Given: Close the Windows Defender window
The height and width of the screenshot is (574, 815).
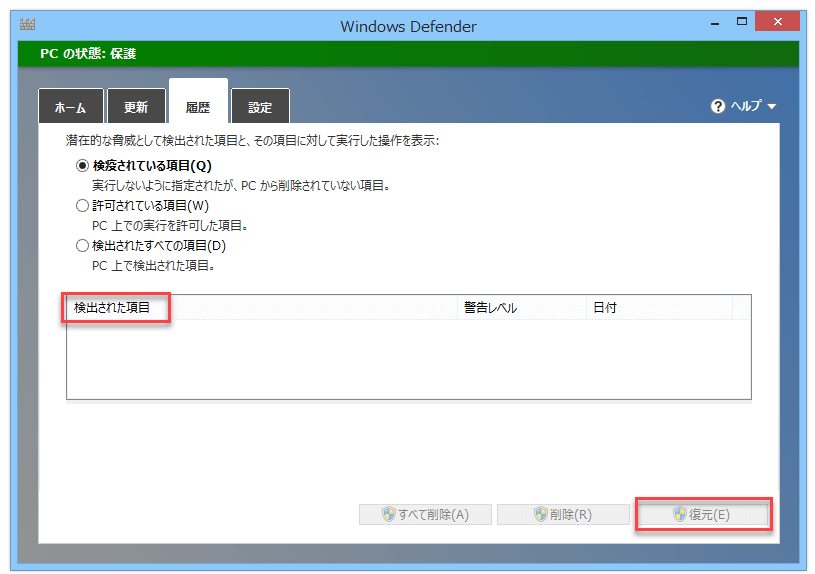Looking at the screenshot, I should [x=778, y=21].
